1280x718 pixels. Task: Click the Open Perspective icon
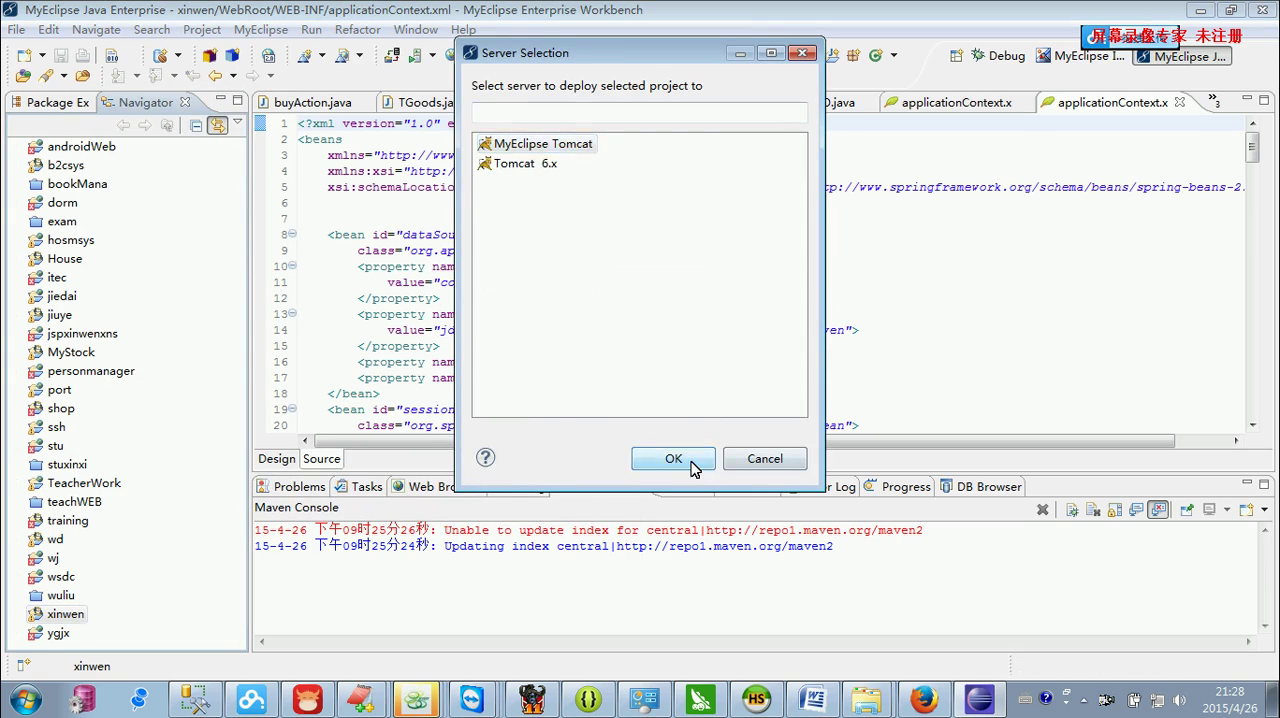point(956,56)
